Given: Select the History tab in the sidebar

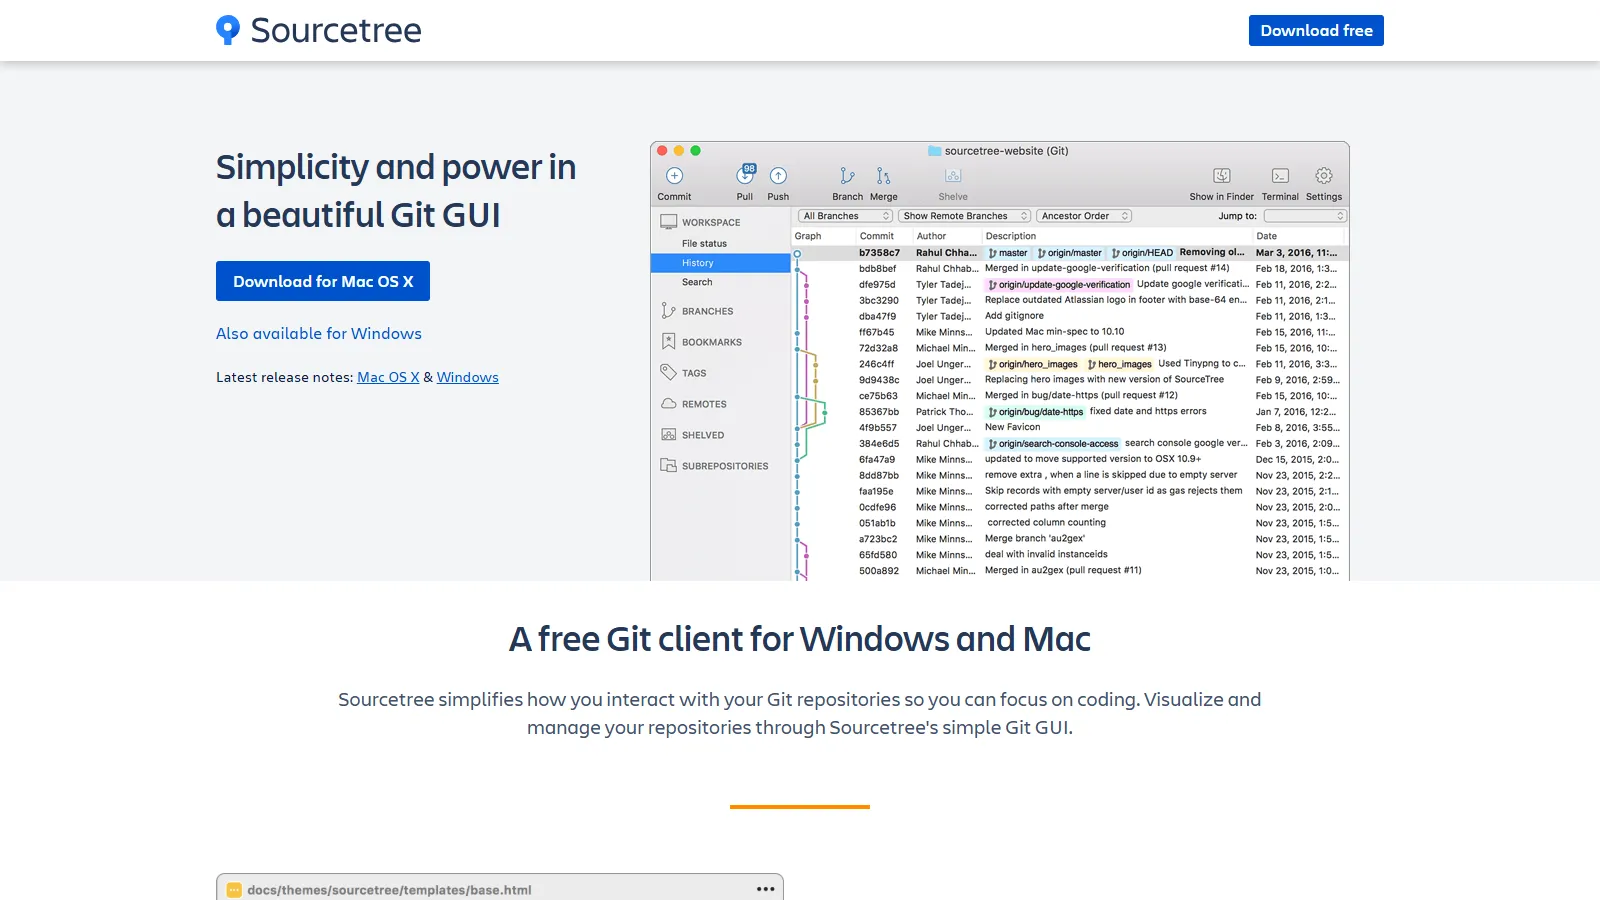Looking at the screenshot, I should [695, 262].
